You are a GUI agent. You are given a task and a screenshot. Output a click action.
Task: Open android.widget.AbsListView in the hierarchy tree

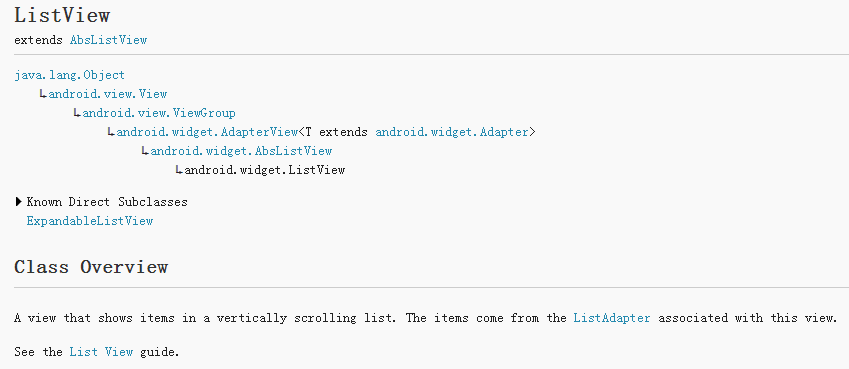[x=241, y=151]
